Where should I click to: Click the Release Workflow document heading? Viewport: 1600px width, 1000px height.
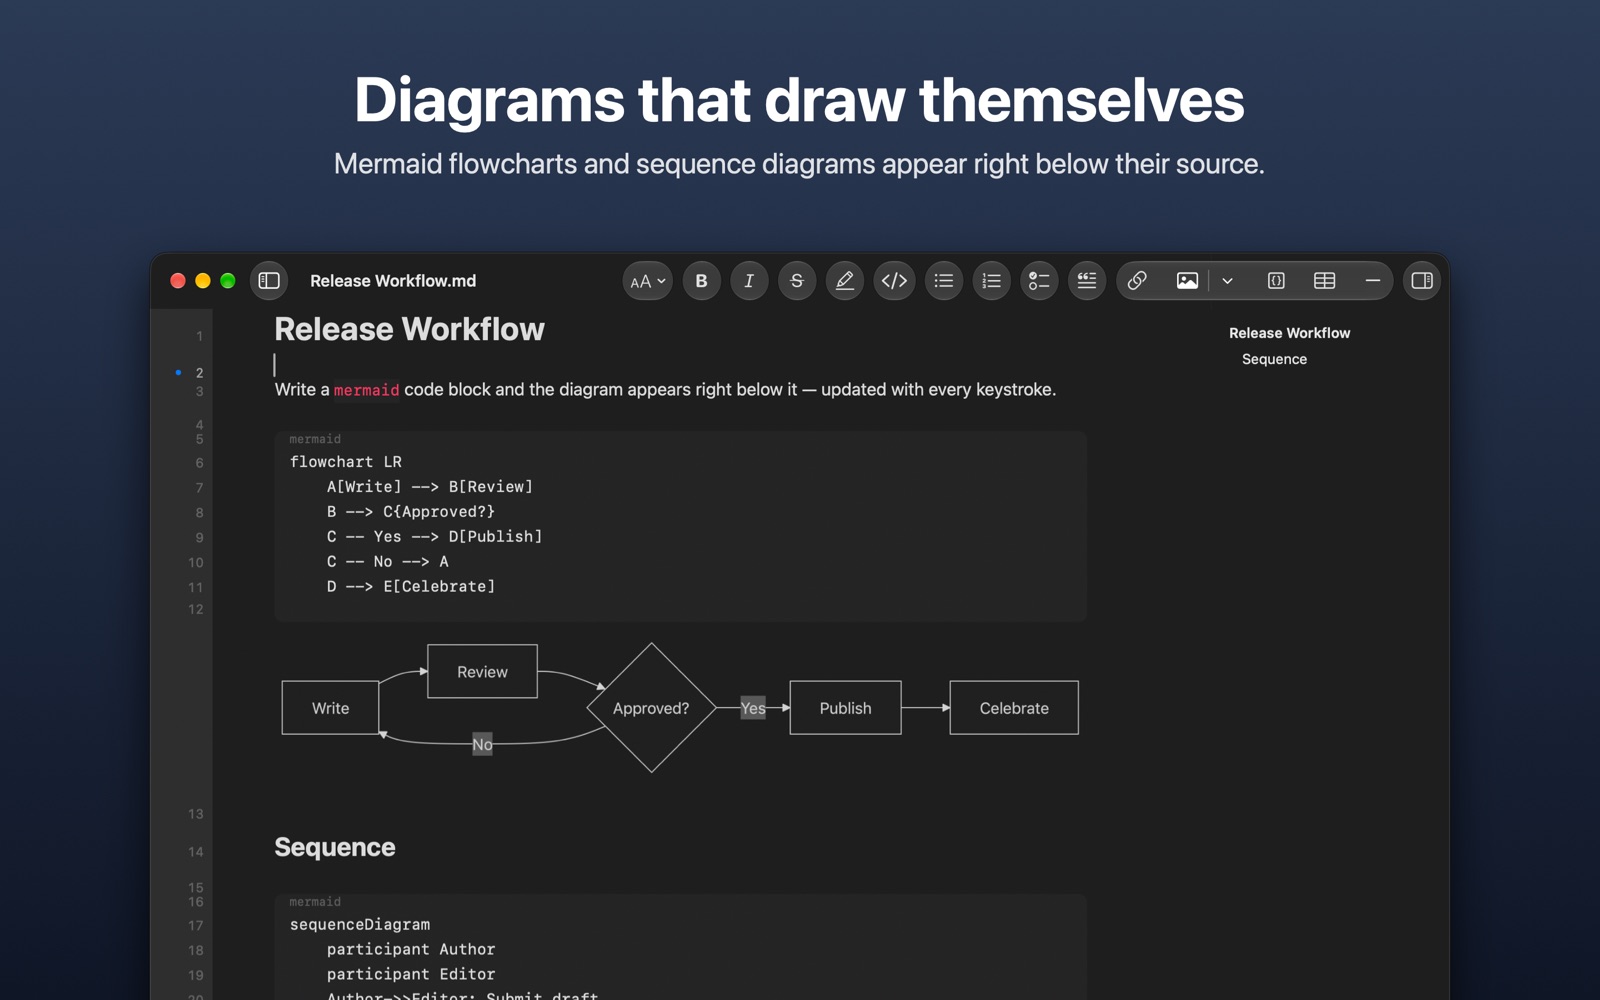tap(409, 329)
